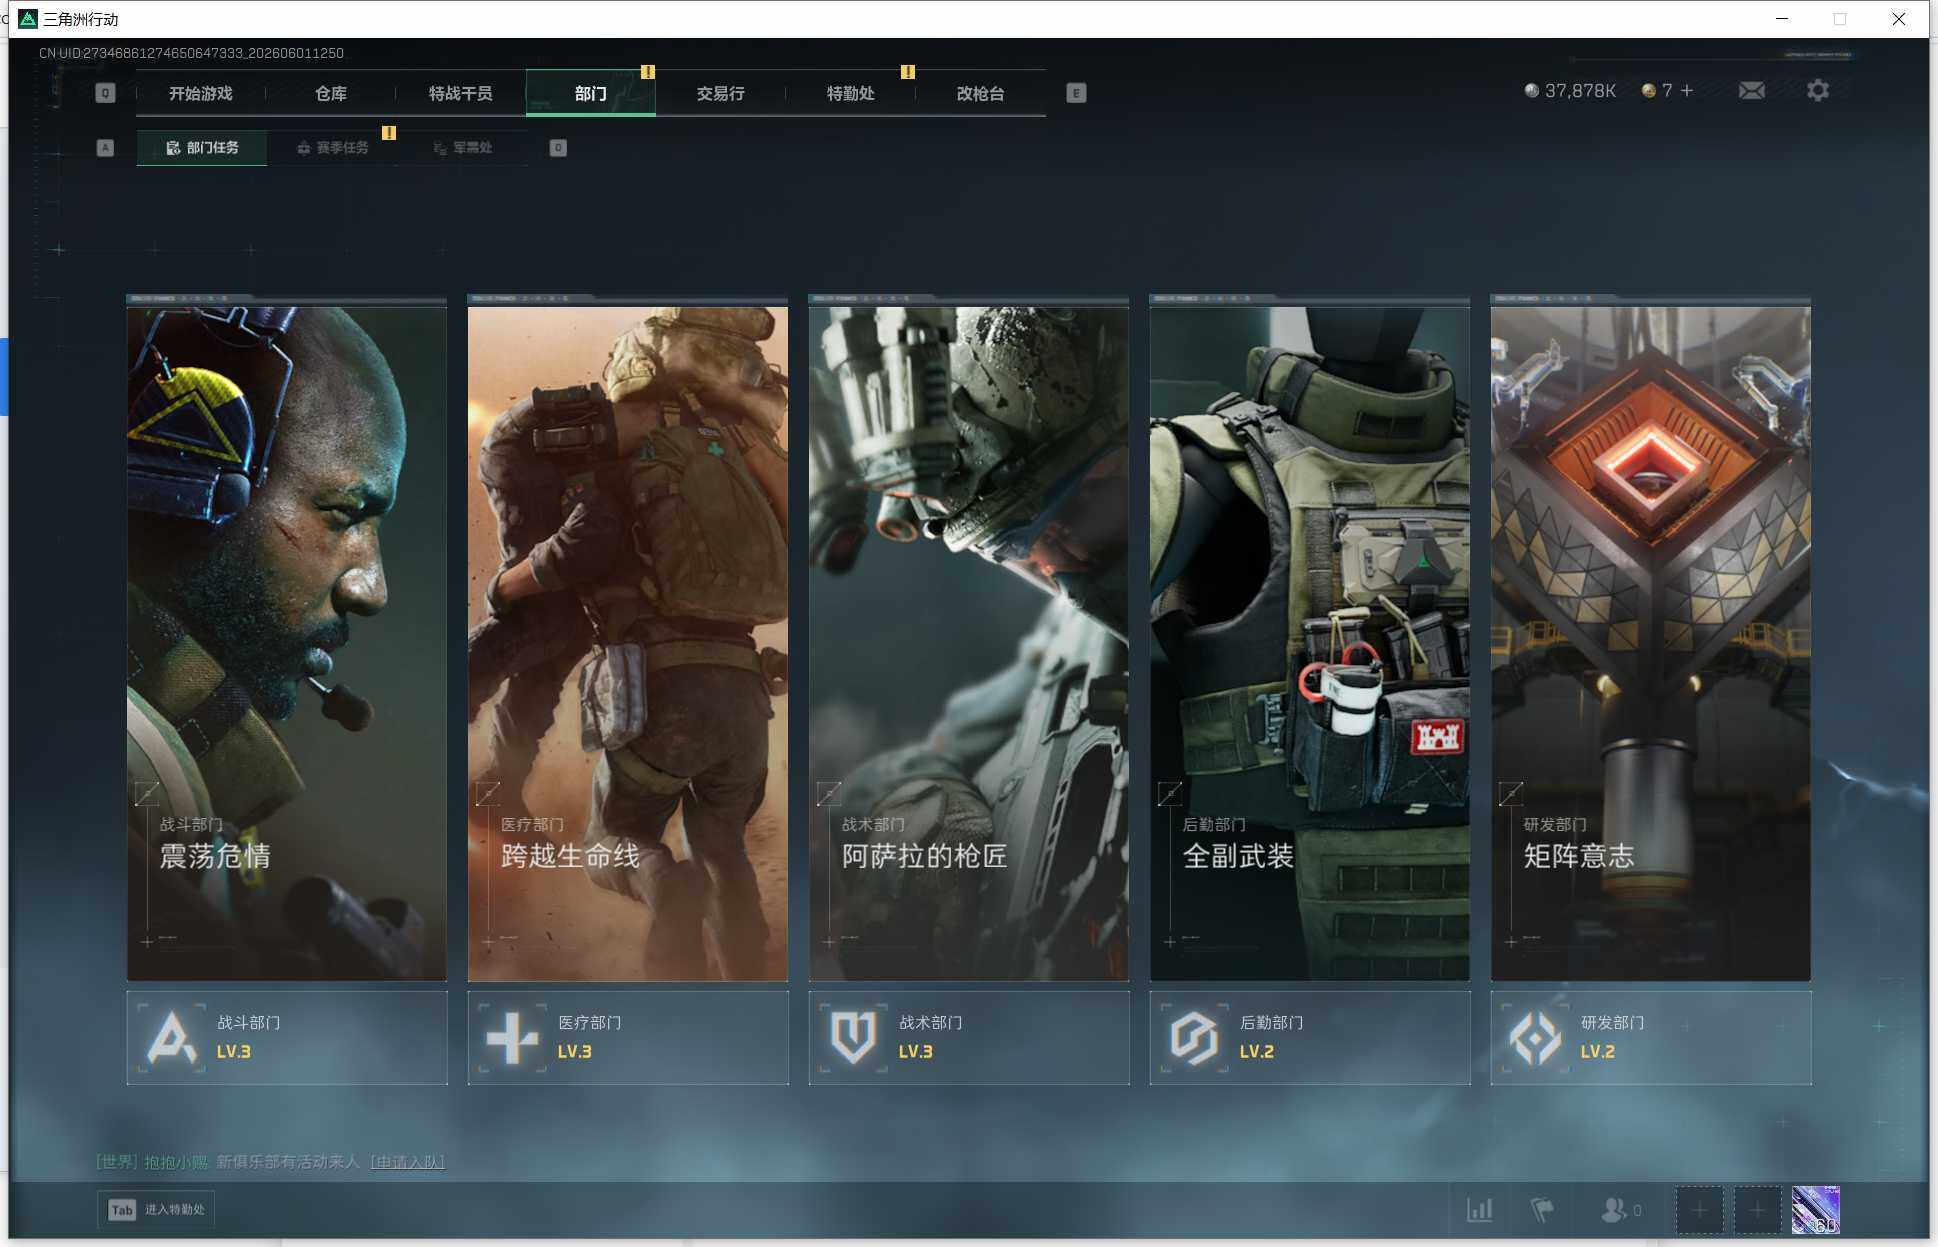
Task: Open settings via the gear icon
Action: click(1818, 91)
